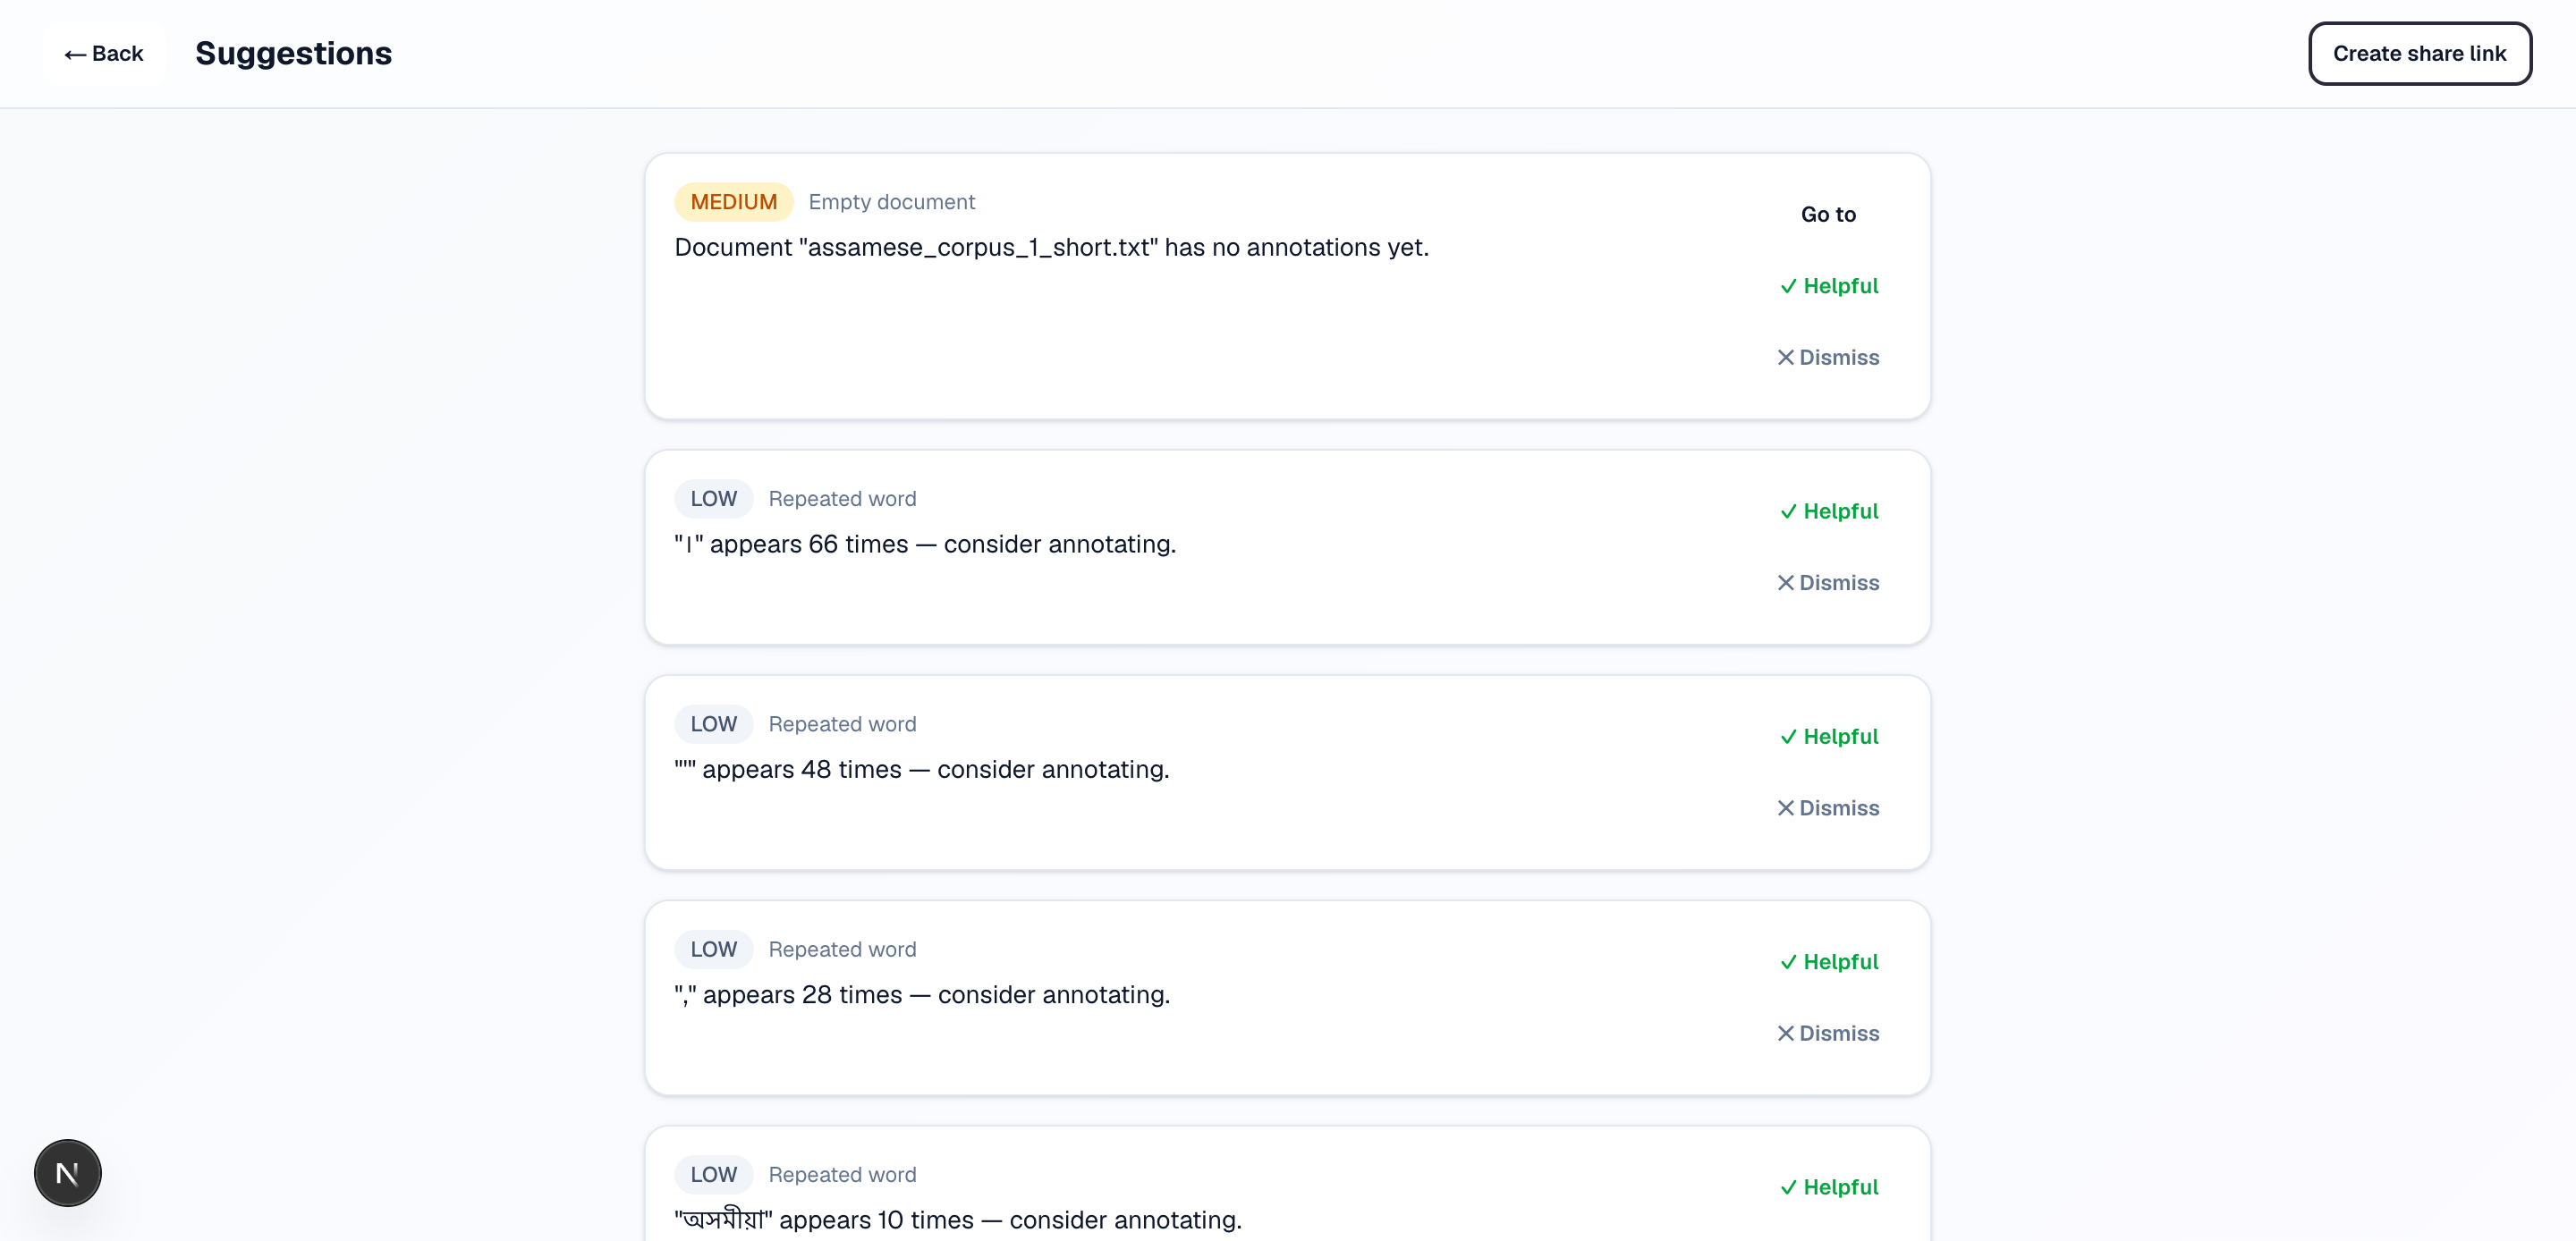The width and height of the screenshot is (2576, 1241).
Task: Mark the 48 times suggestion Helpful
Action: [x=1829, y=736]
